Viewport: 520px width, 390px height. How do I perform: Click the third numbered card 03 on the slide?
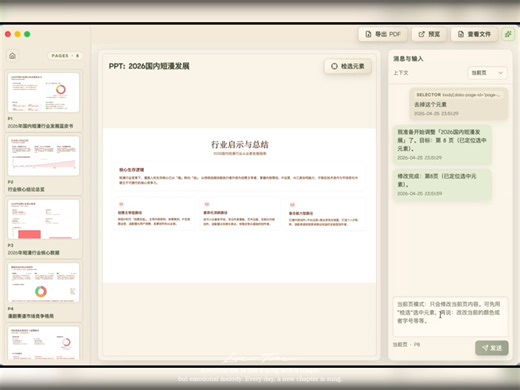(325, 214)
